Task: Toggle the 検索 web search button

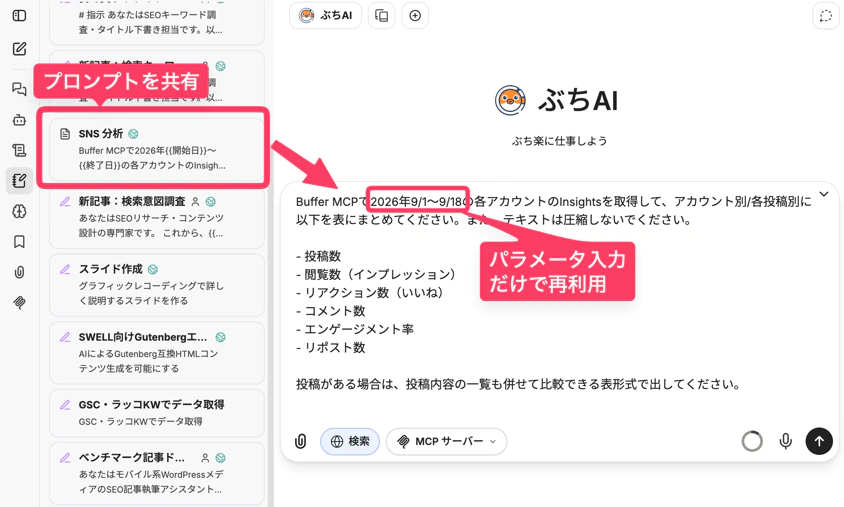Action: click(x=350, y=442)
